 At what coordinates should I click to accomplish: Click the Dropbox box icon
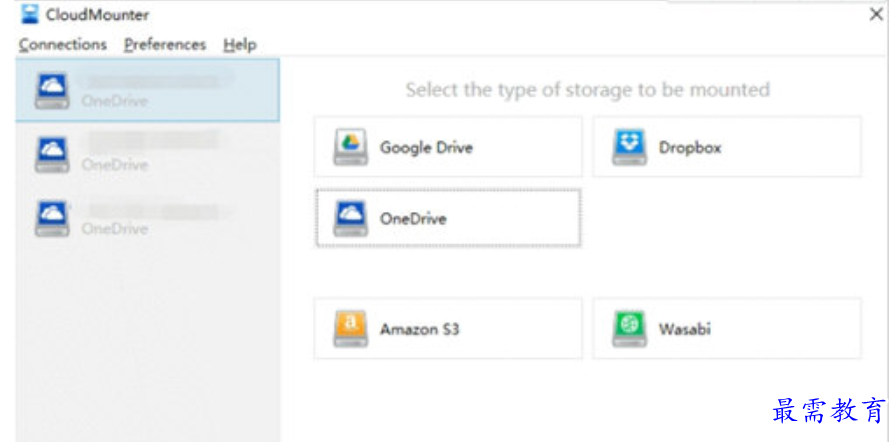click(629, 147)
